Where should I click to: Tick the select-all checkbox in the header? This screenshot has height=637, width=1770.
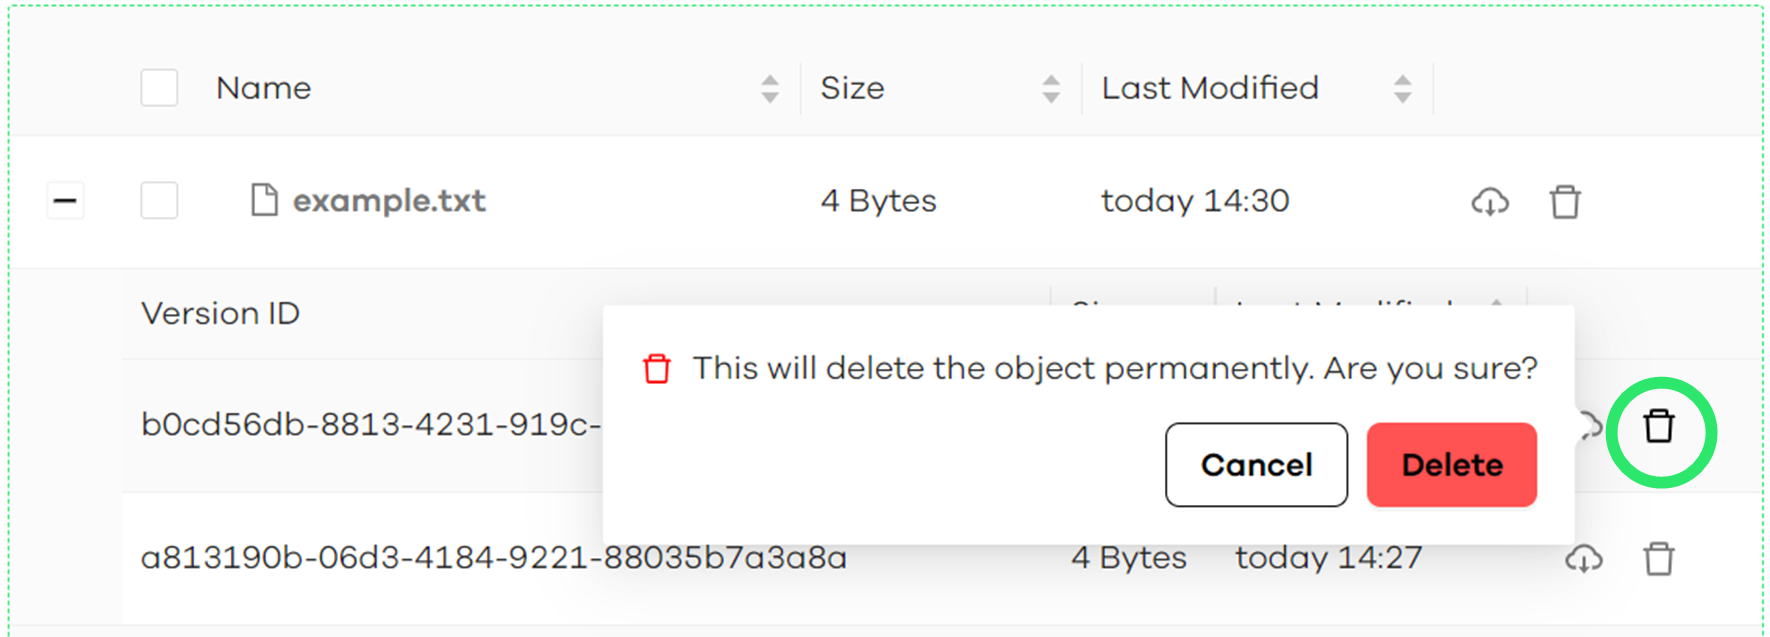(x=159, y=88)
